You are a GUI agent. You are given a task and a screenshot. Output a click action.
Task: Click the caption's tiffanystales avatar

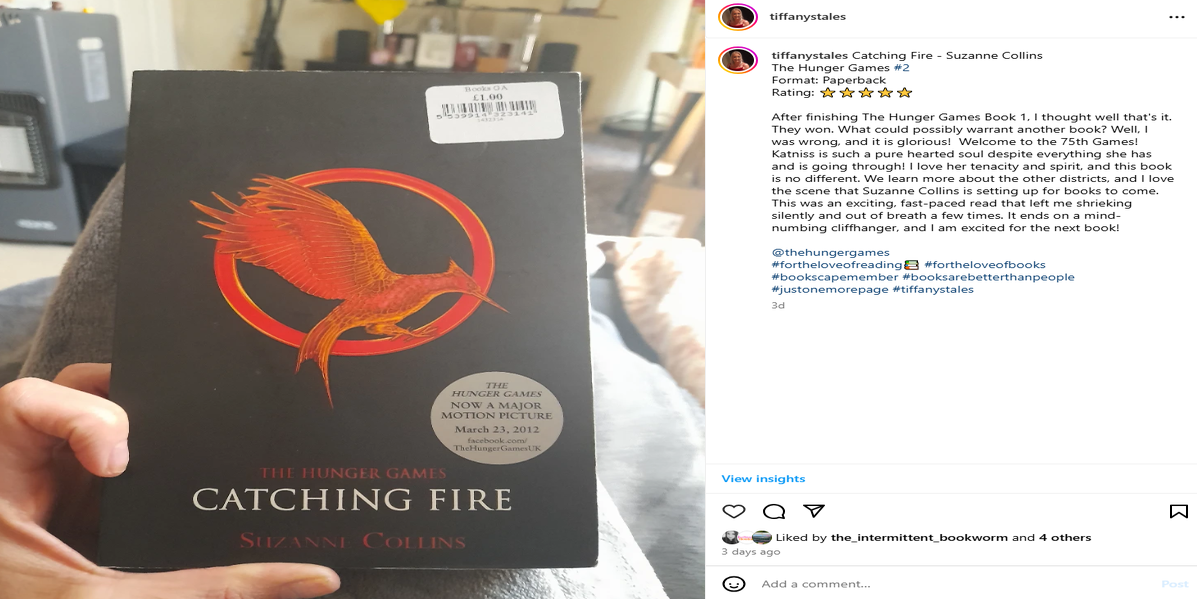[x=738, y=60]
